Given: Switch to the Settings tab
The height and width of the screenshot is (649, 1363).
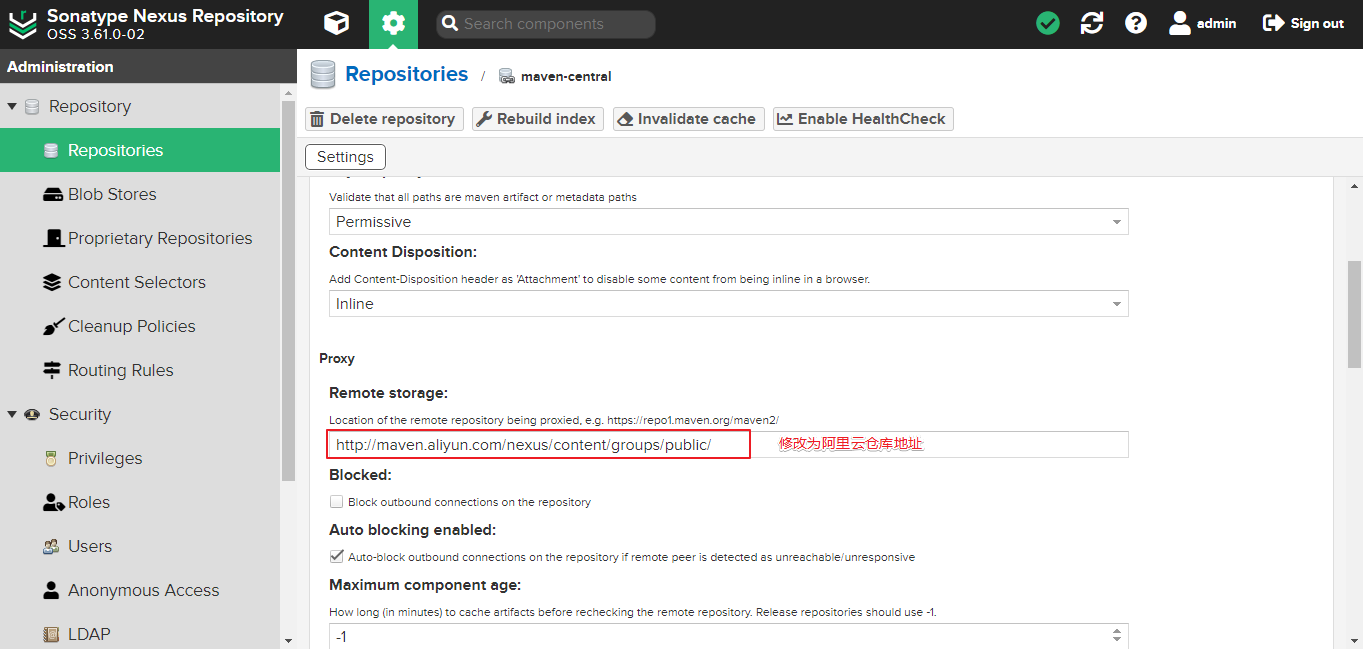Looking at the screenshot, I should pos(345,157).
